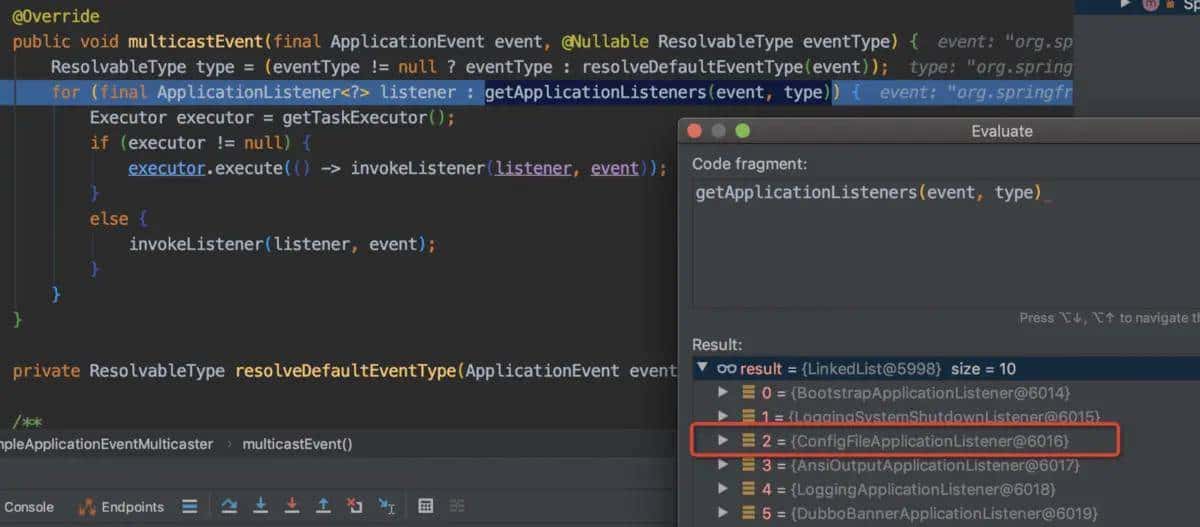The image size is (1200, 527).
Task: Expand the BootstrapApplicationListener entry
Action: [723, 393]
